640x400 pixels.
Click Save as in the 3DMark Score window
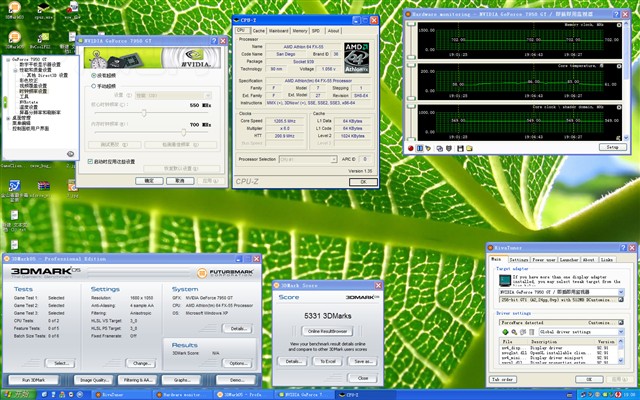[x=362, y=361]
